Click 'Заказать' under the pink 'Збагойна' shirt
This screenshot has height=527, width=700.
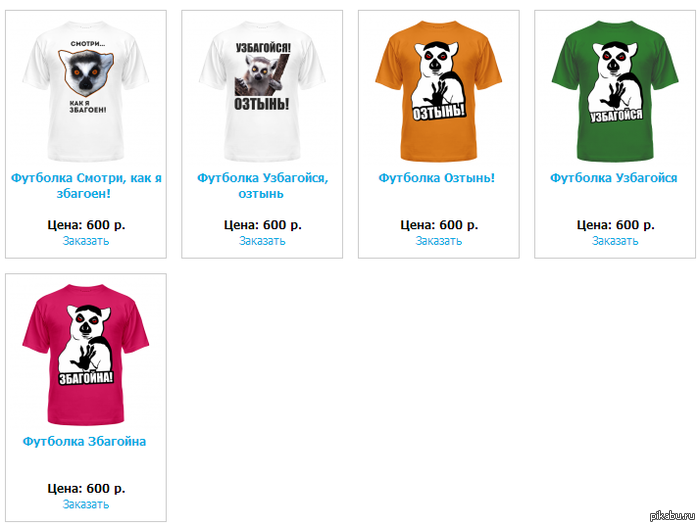86,504
